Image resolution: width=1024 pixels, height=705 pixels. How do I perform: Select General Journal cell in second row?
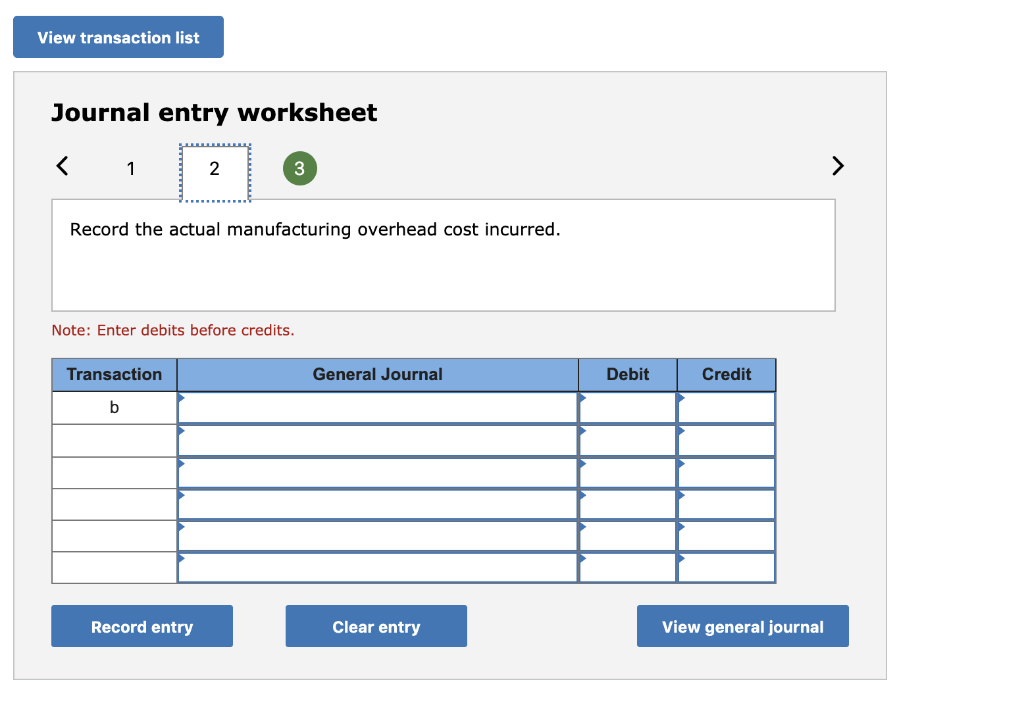point(377,441)
